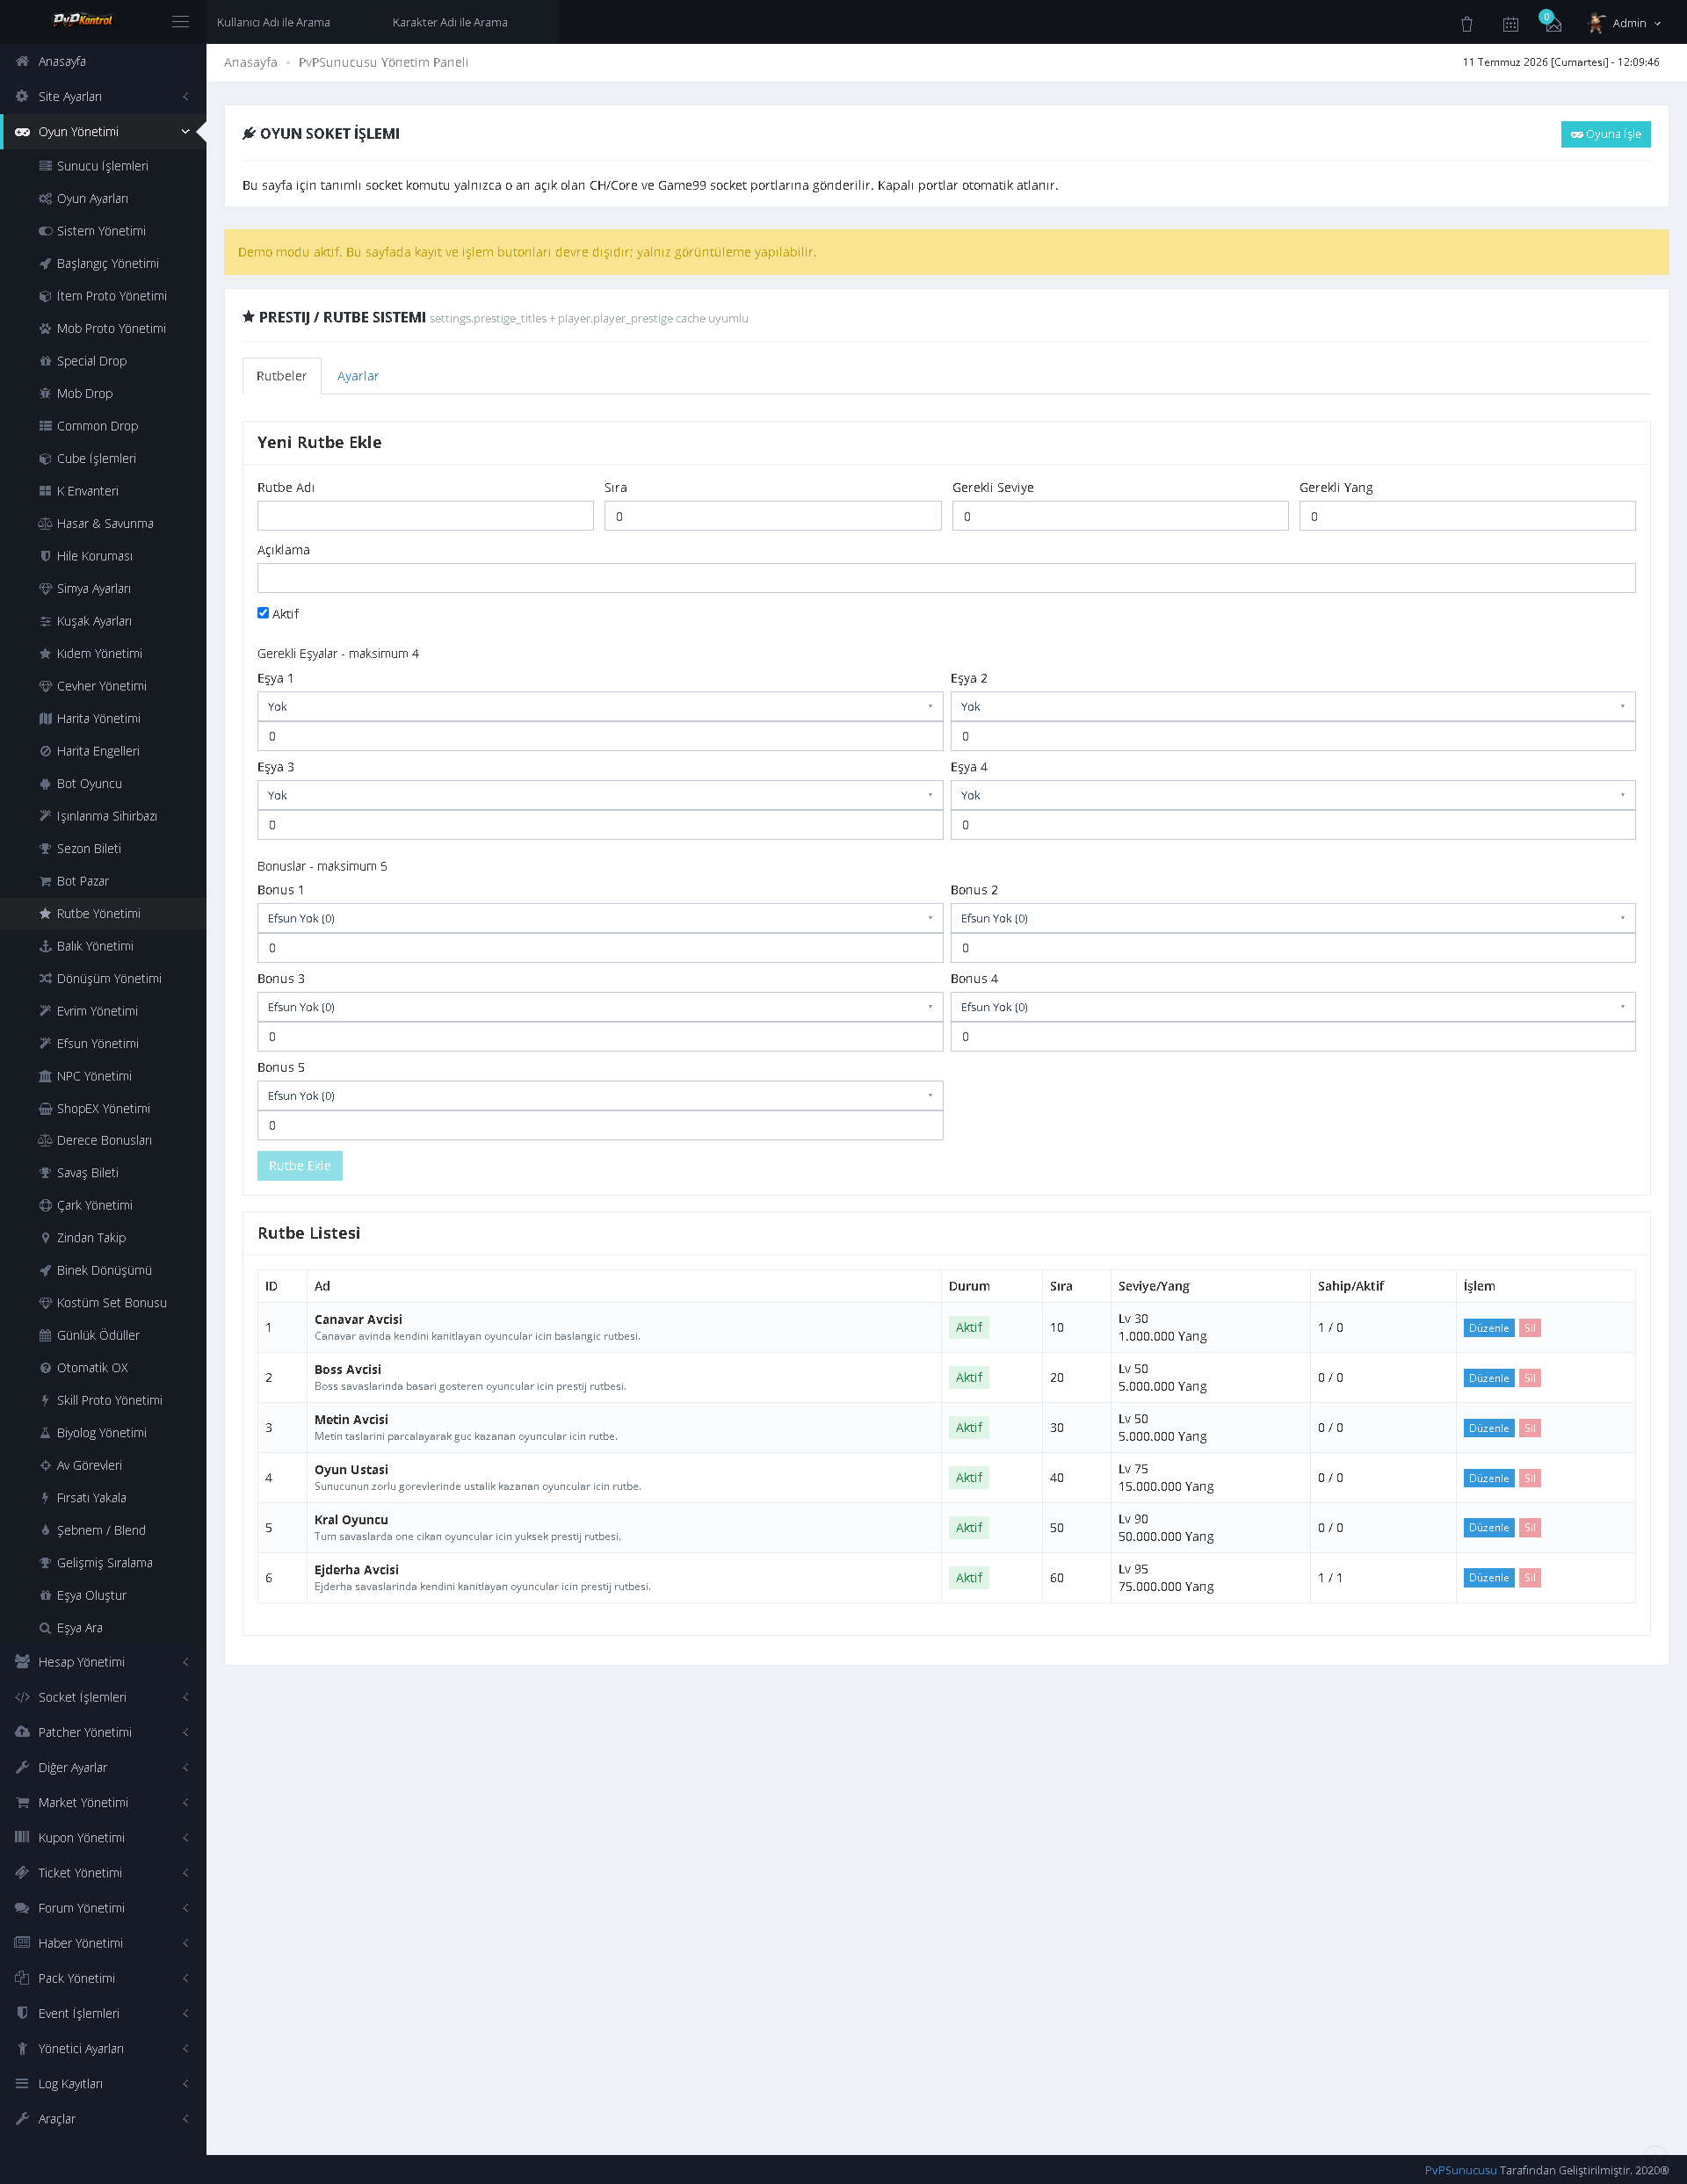Viewport: 1687px width, 2184px height.
Task: Open the trash icon in the top bar
Action: (1467, 23)
